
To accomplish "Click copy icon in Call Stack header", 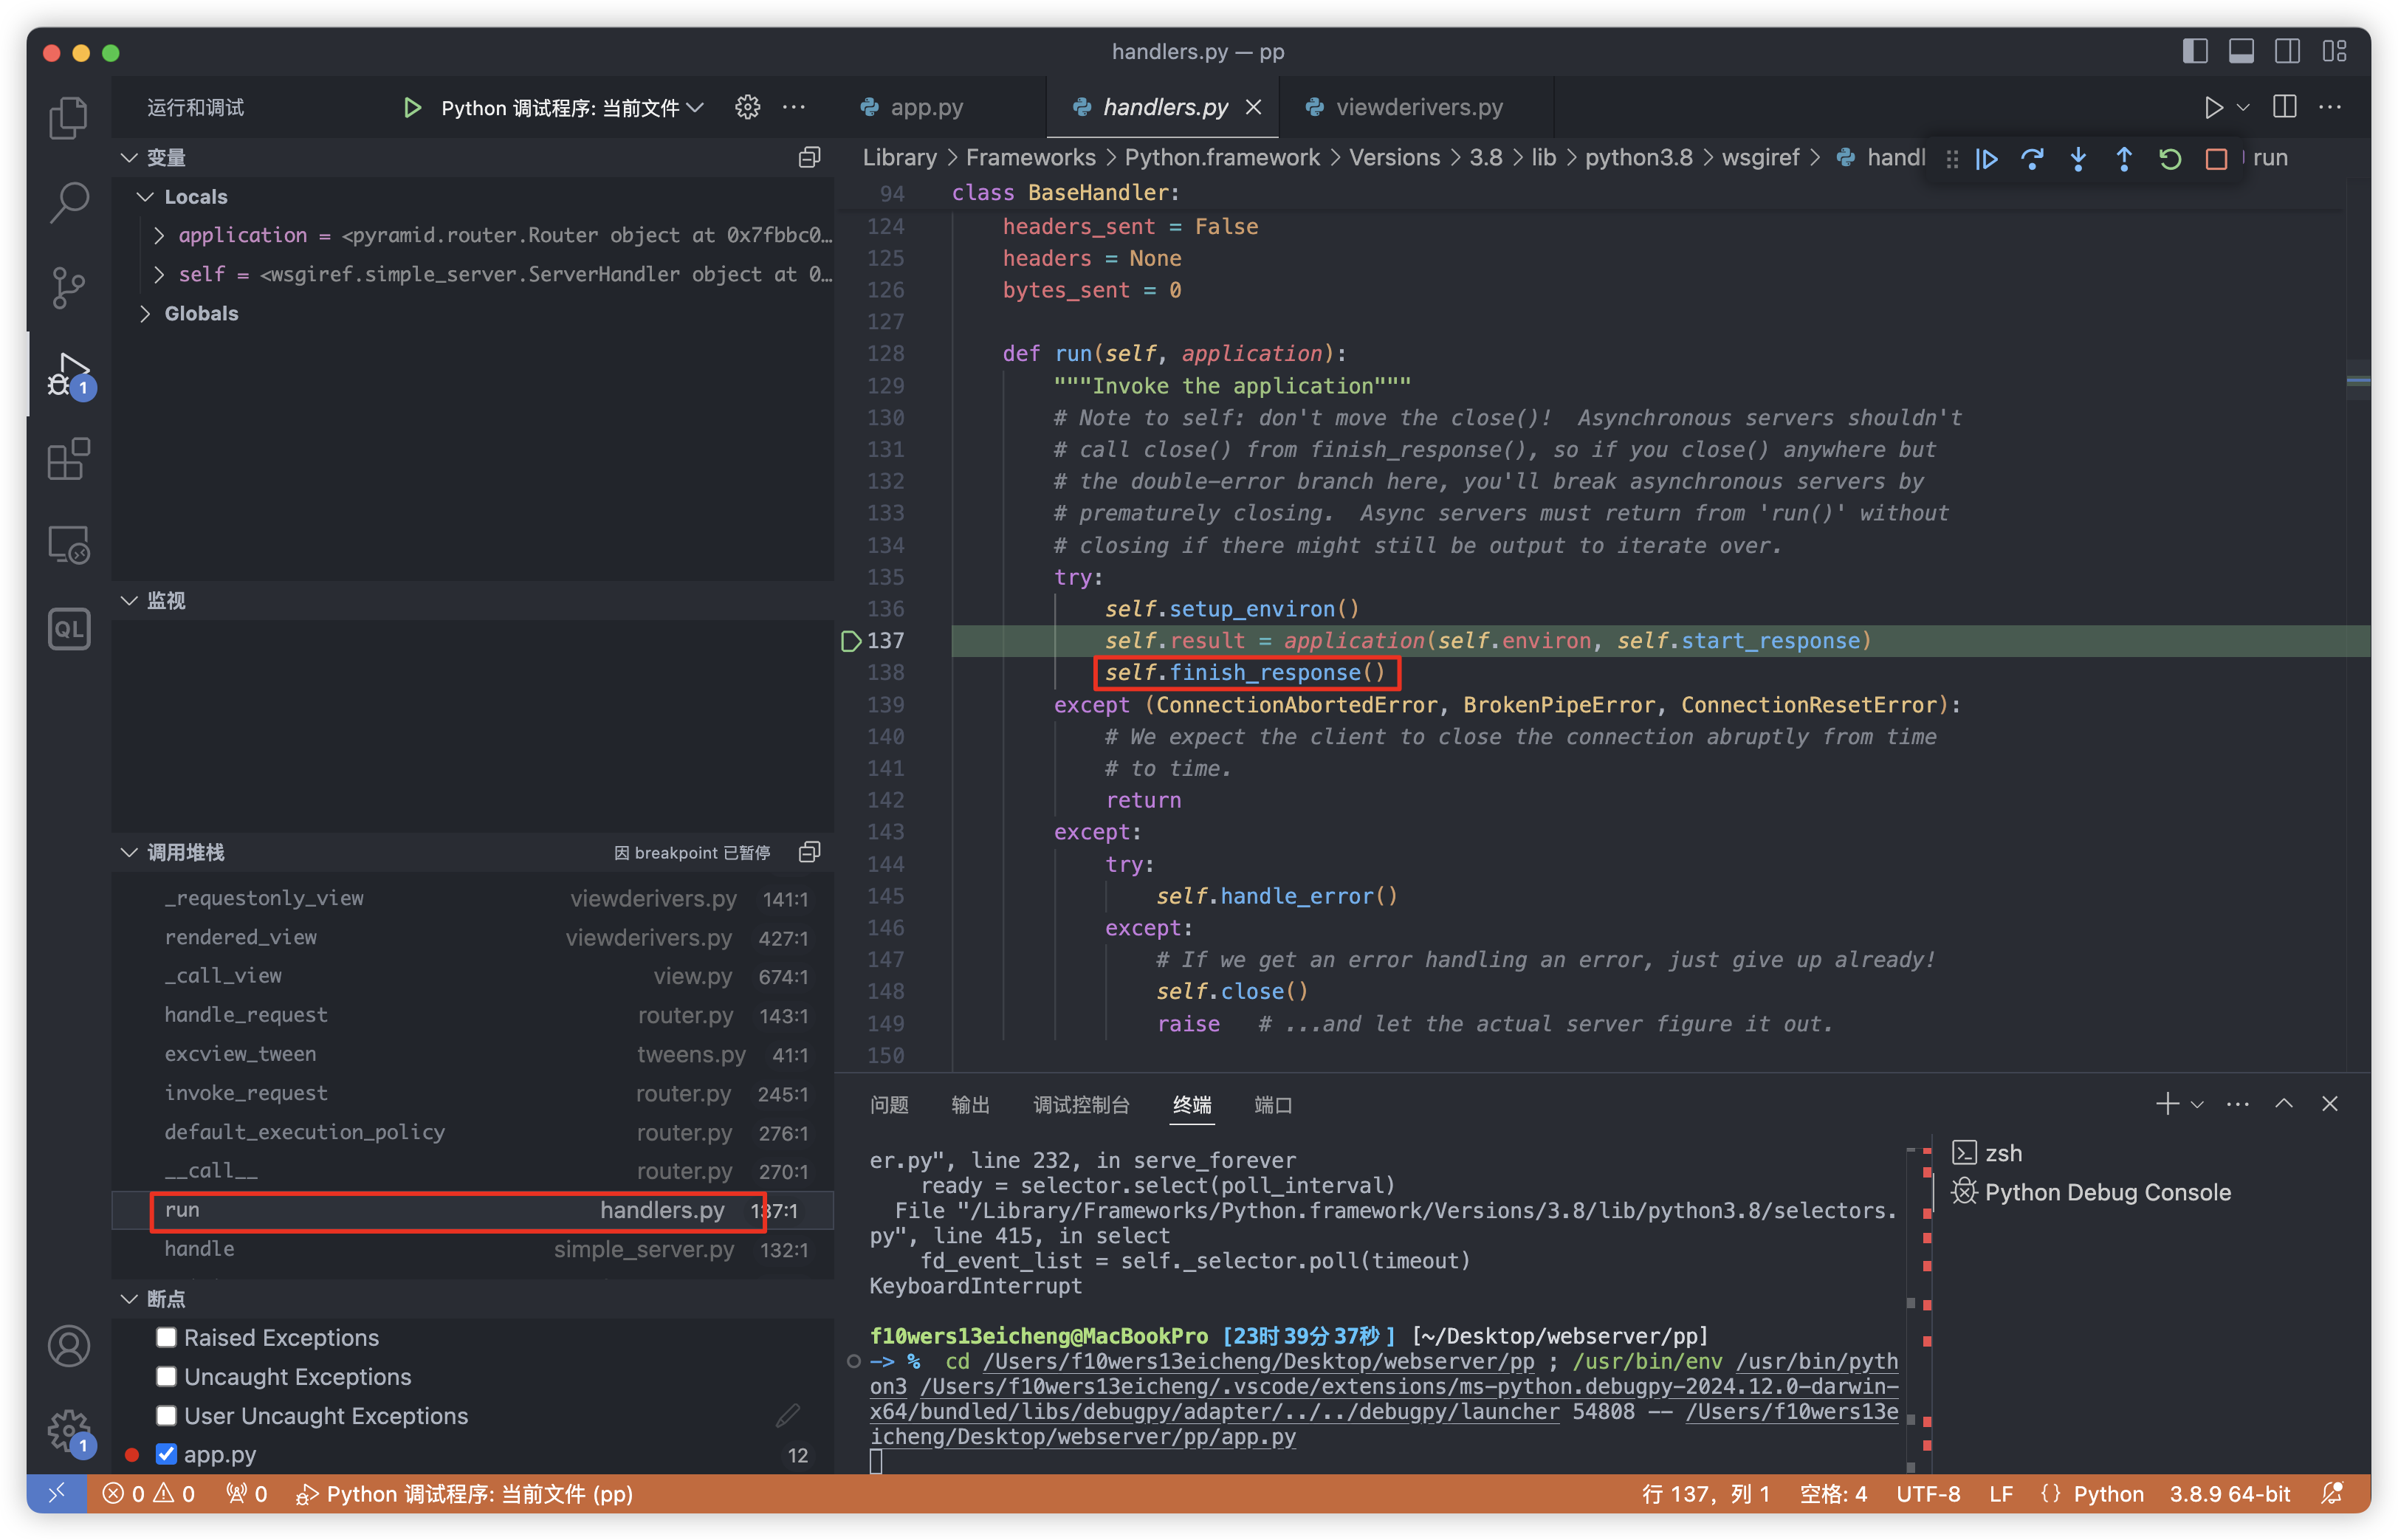I will point(809,852).
